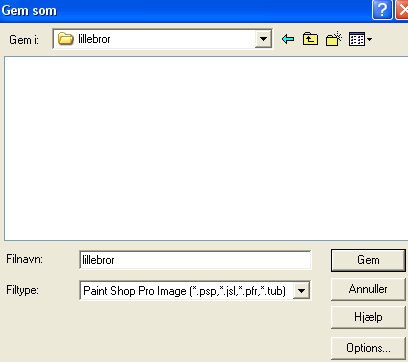
Task: Create a new folder
Action: [x=334, y=39]
